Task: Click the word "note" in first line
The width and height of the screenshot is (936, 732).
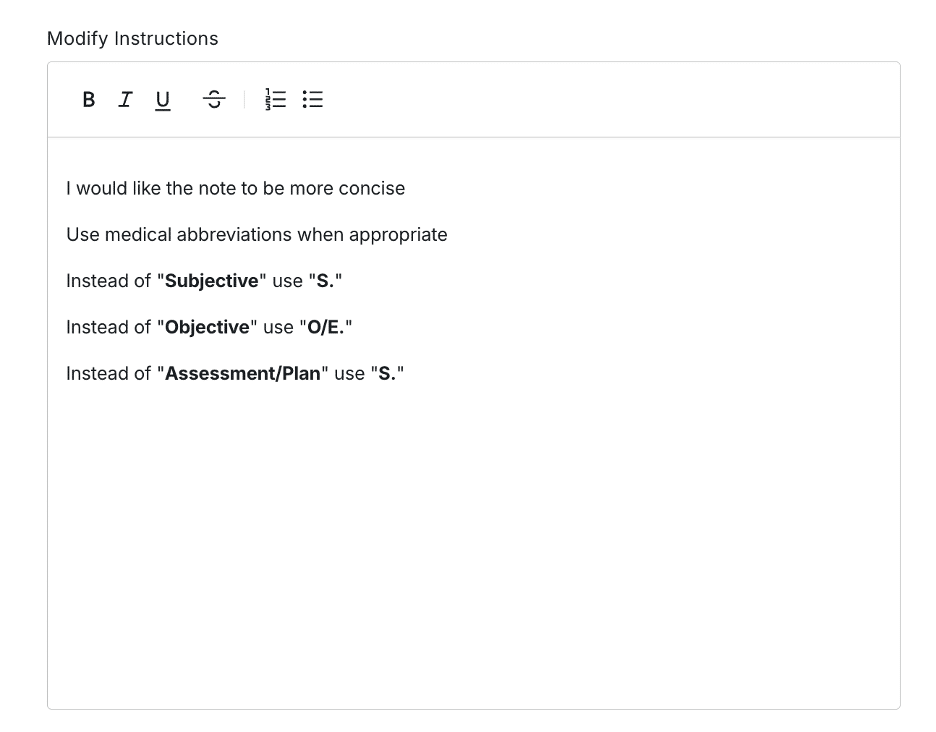Action: pyautogui.click(x=217, y=188)
